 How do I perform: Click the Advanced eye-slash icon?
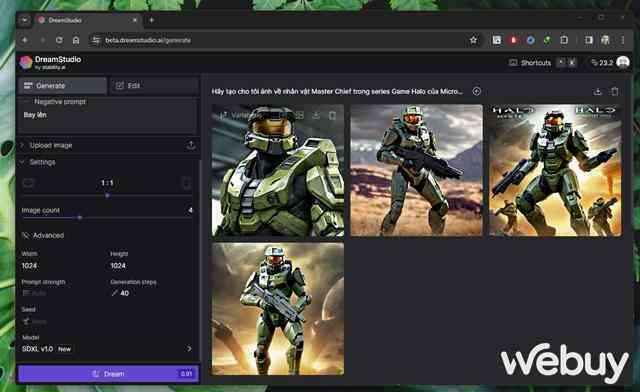(x=26, y=236)
